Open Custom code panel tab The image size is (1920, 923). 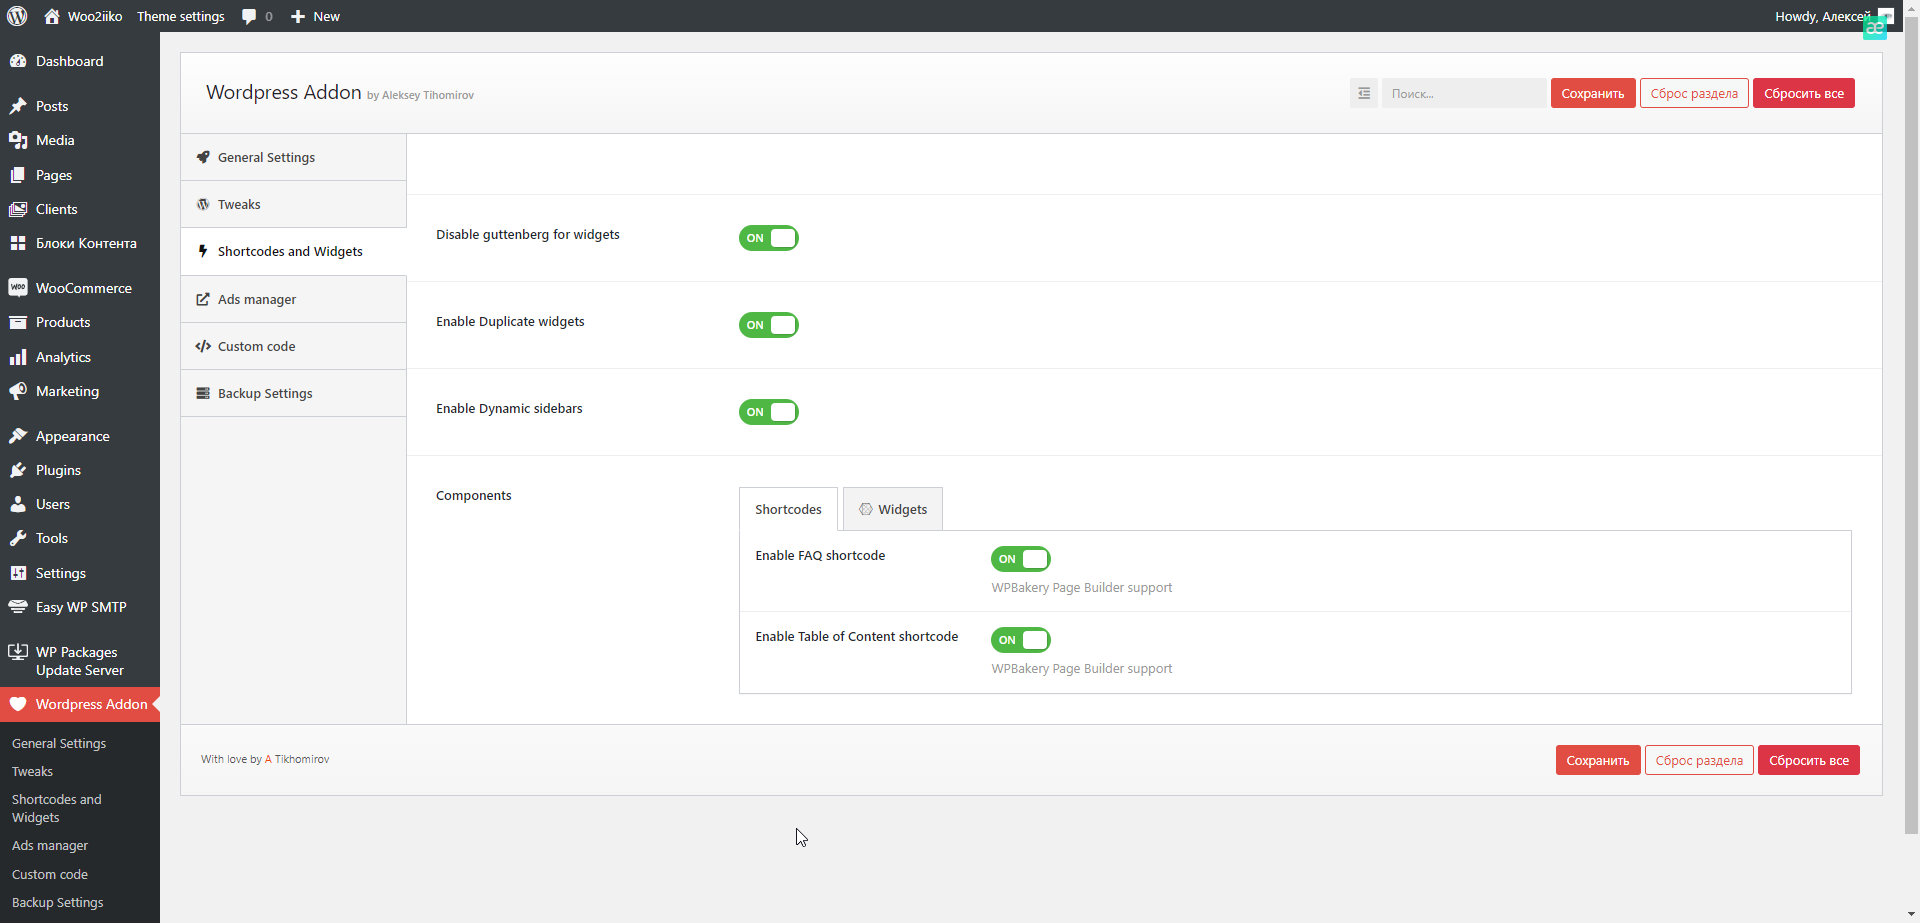pos(293,346)
